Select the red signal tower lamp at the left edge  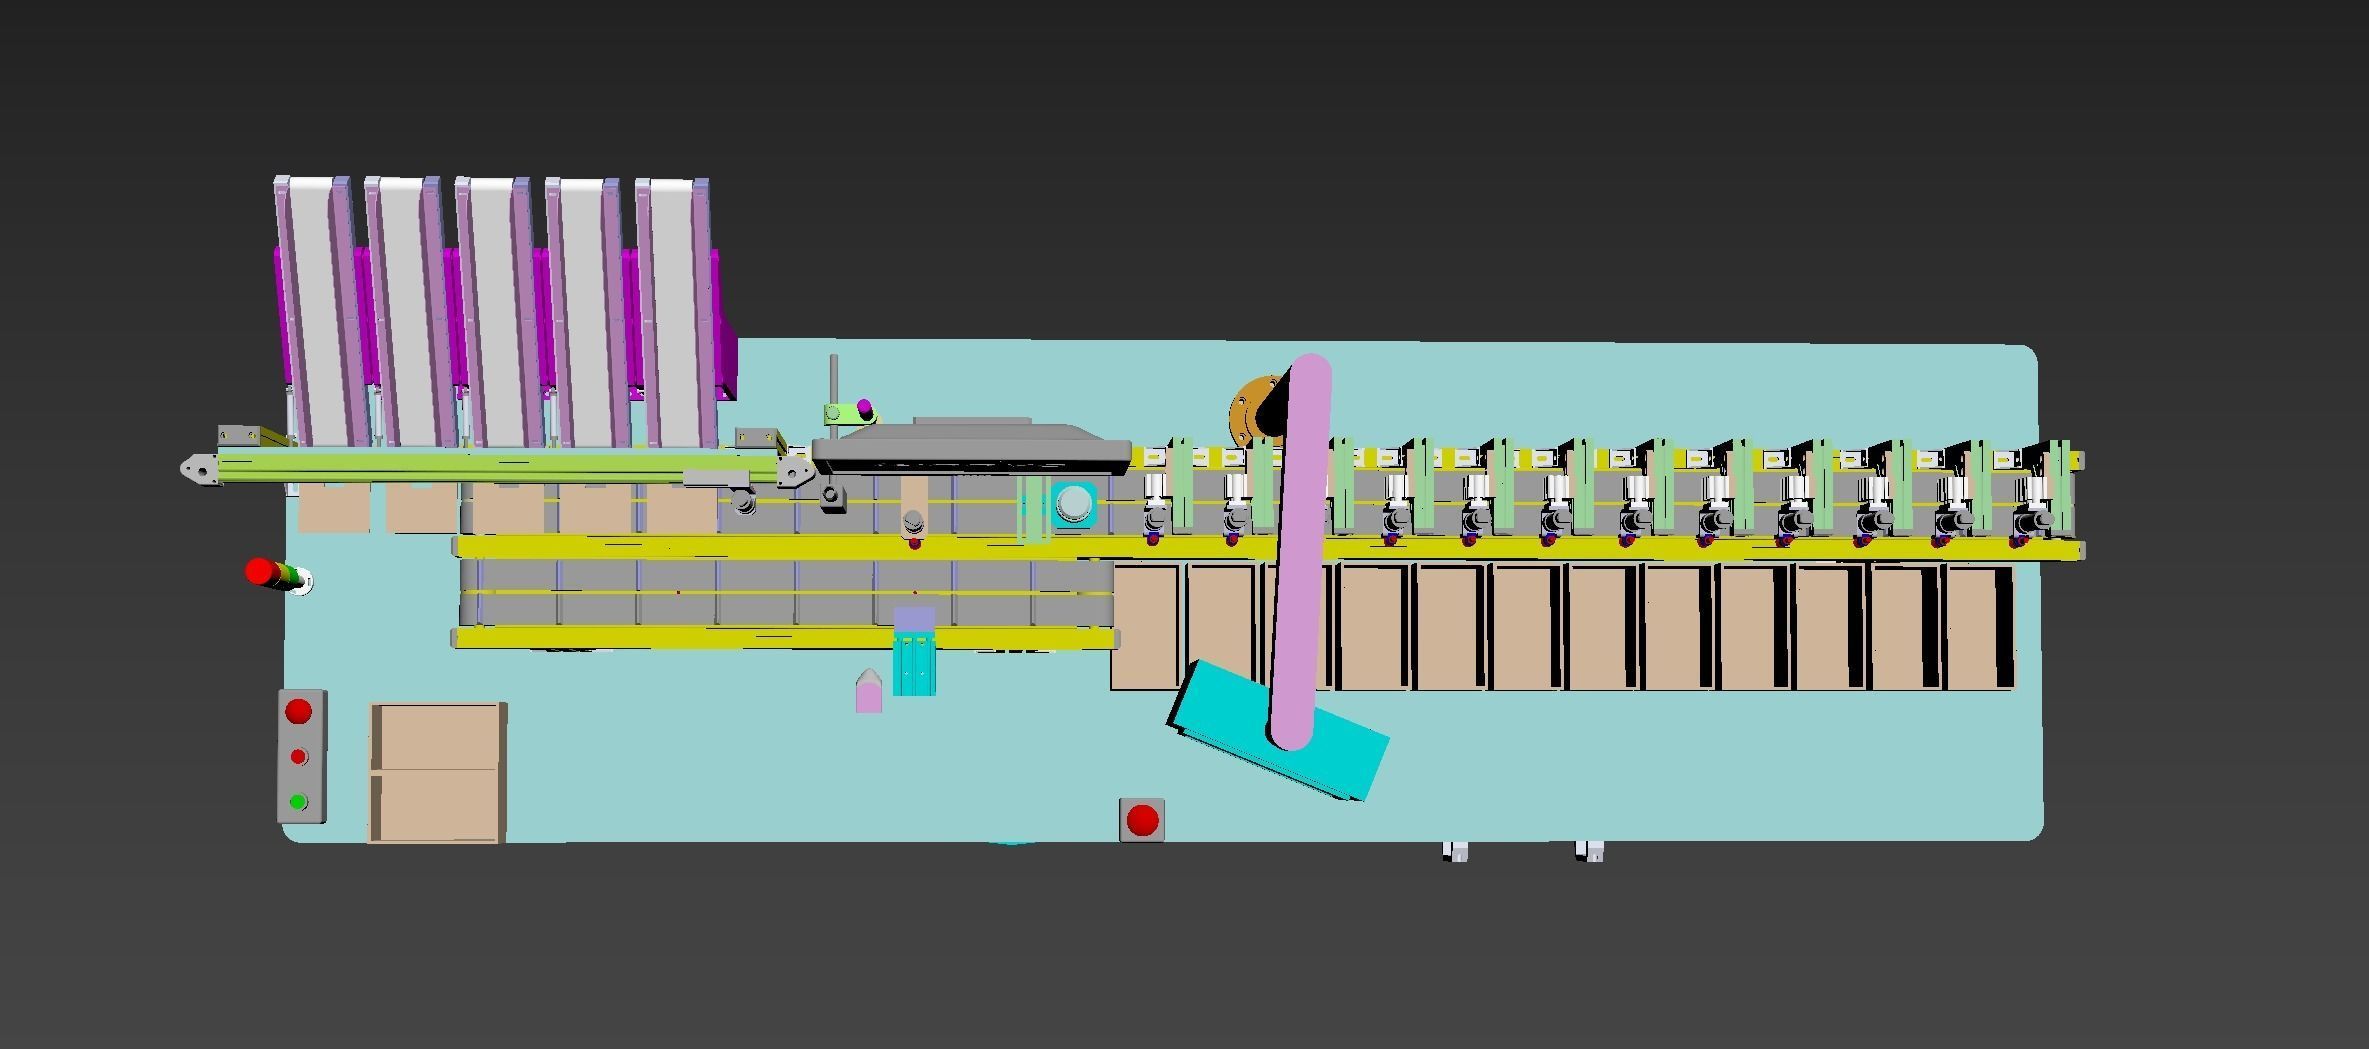point(258,571)
